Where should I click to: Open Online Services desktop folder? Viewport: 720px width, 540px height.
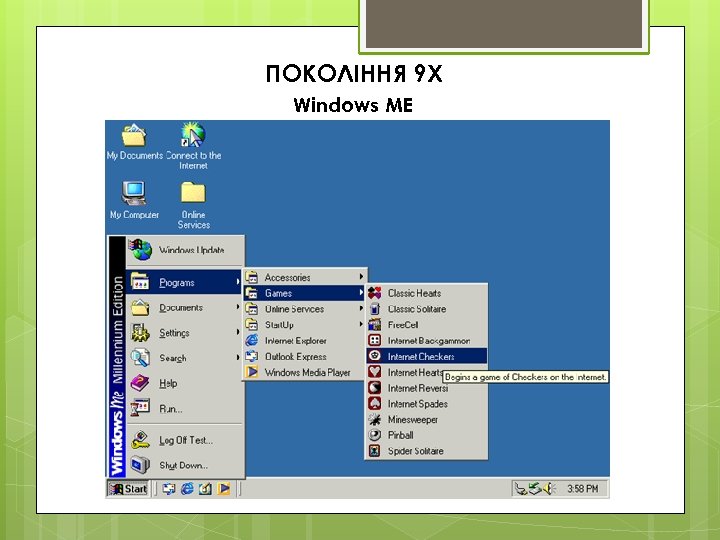pyautogui.click(x=193, y=205)
